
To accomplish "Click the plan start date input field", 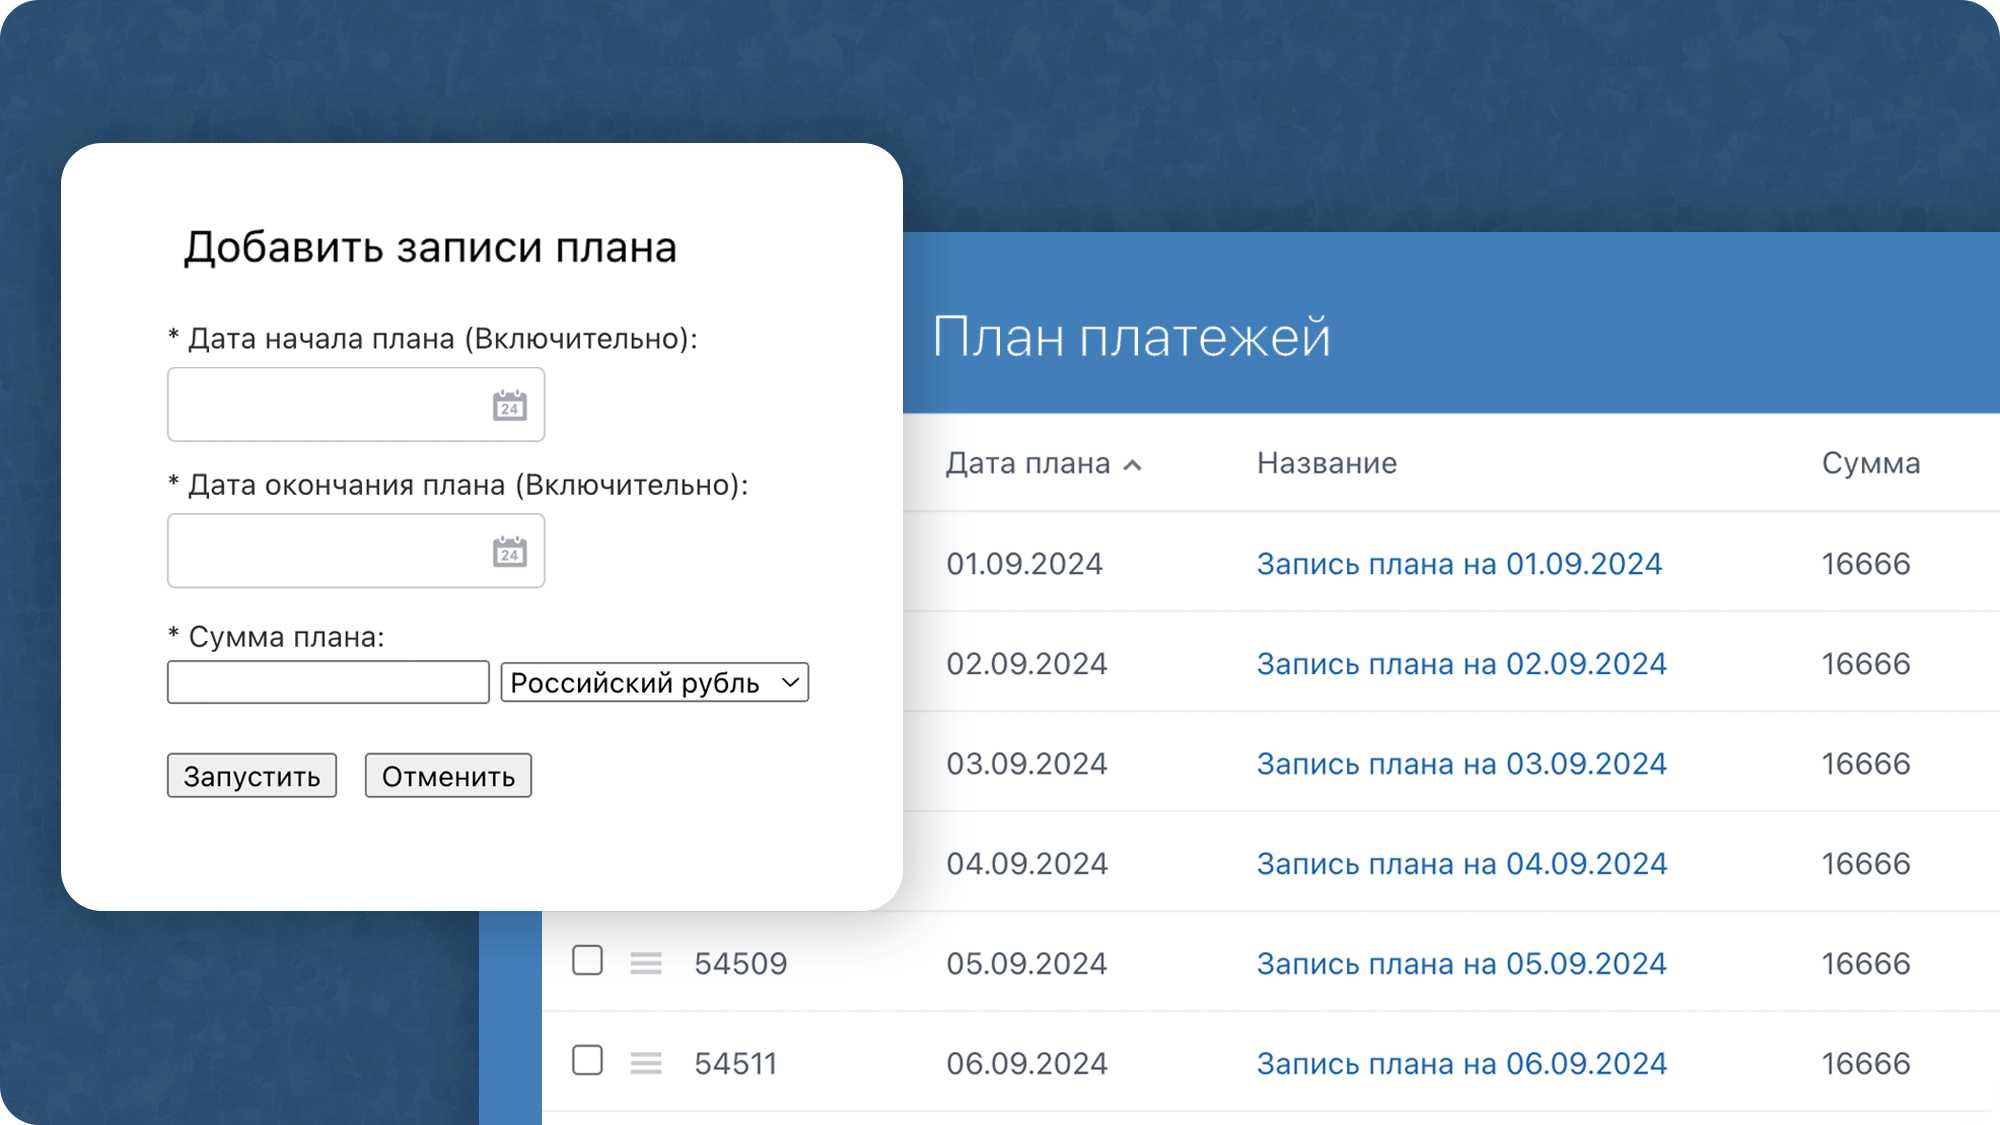I will point(325,405).
